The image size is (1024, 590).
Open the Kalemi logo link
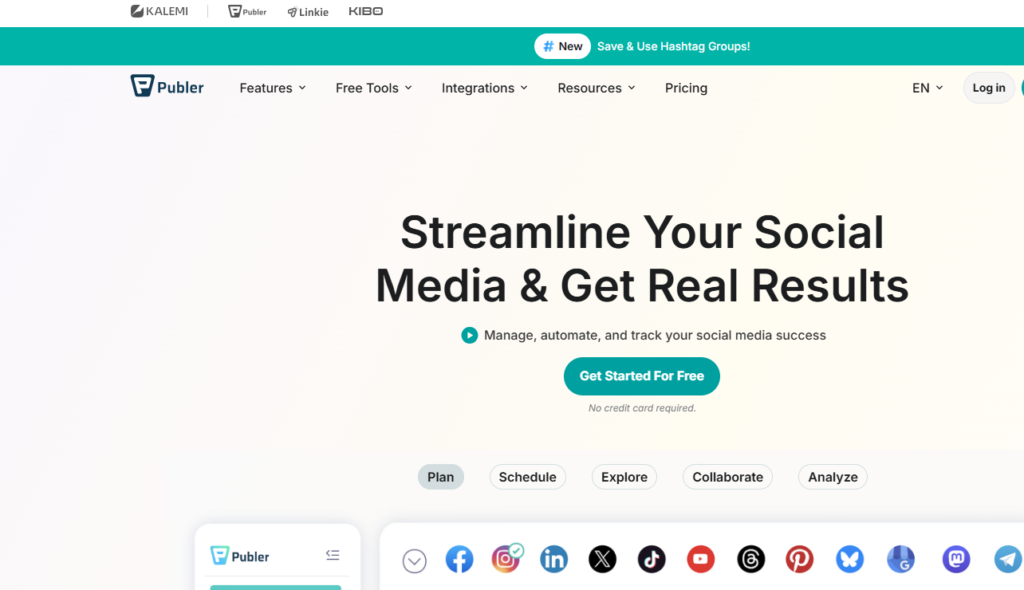pyautogui.click(x=159, y=11)
